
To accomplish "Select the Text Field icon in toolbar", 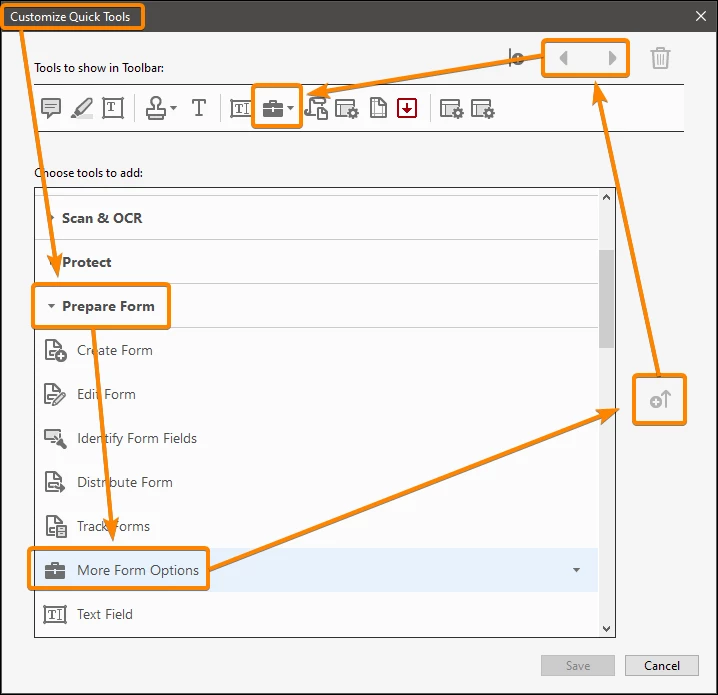I will pyautogui.click(x=240, y=109).
